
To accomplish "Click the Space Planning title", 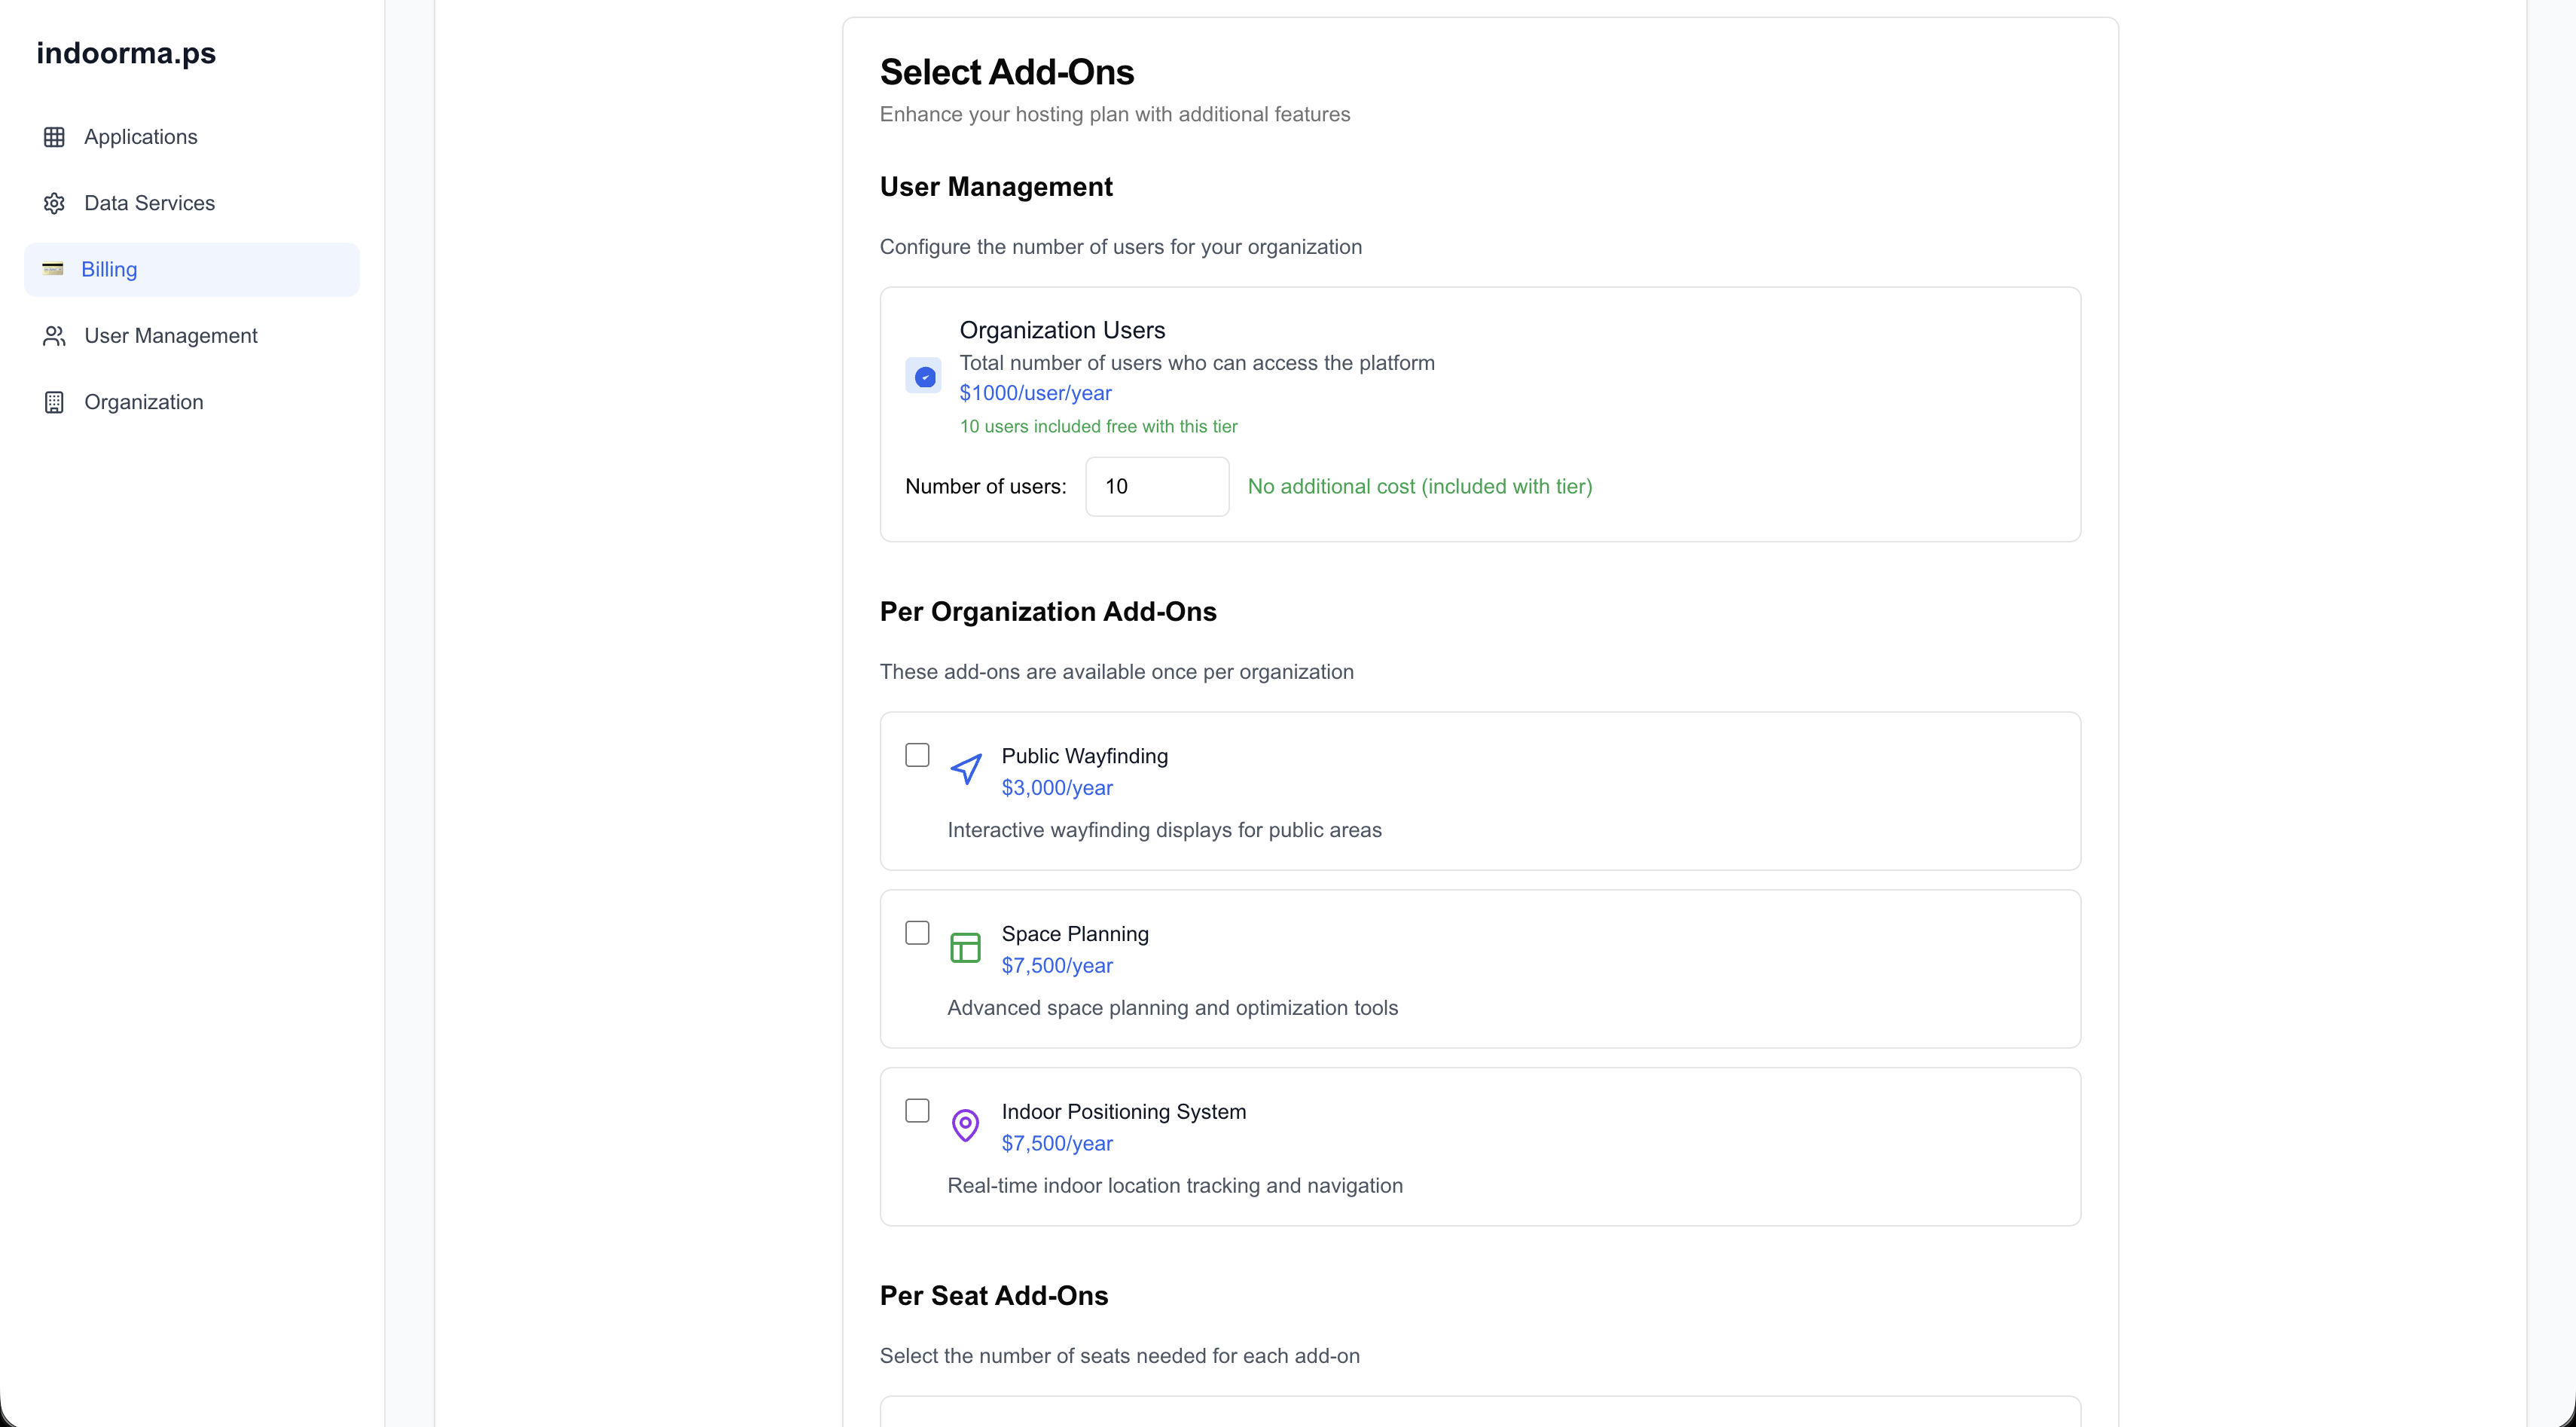I will (1075, 934).
